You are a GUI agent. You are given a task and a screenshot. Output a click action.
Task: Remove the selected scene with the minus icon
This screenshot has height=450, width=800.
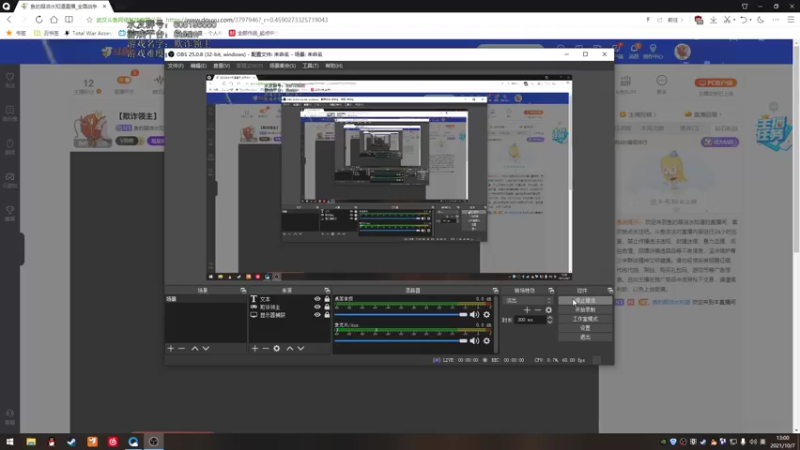[182, 348]
